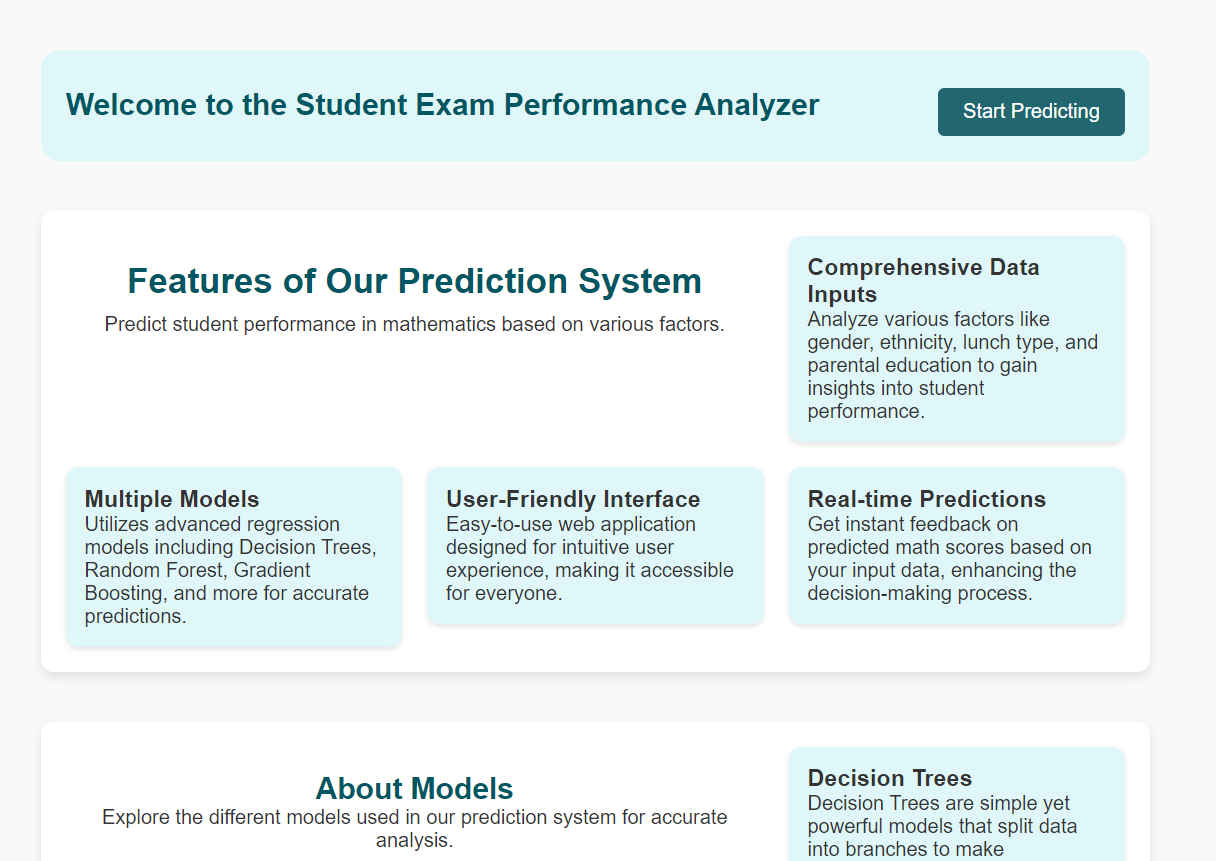
Task: Click the Welcome to Student Exam Performance Analyzer heading
Action: [442, 105]
